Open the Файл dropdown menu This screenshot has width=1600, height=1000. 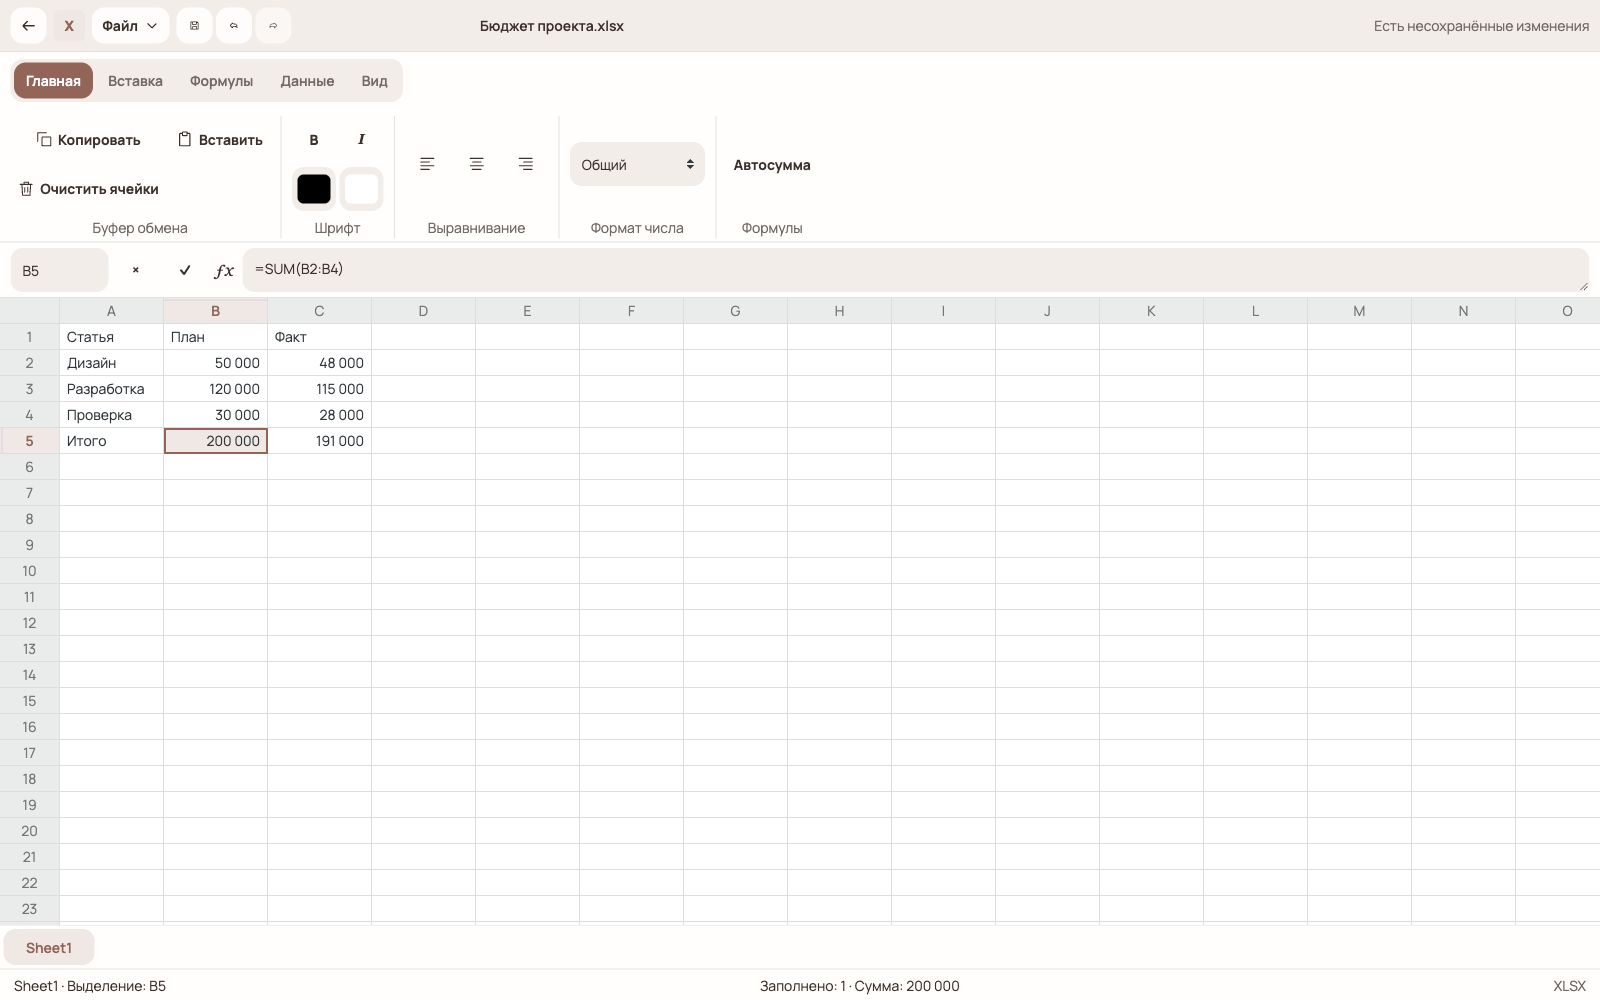[x=130, y=26]
